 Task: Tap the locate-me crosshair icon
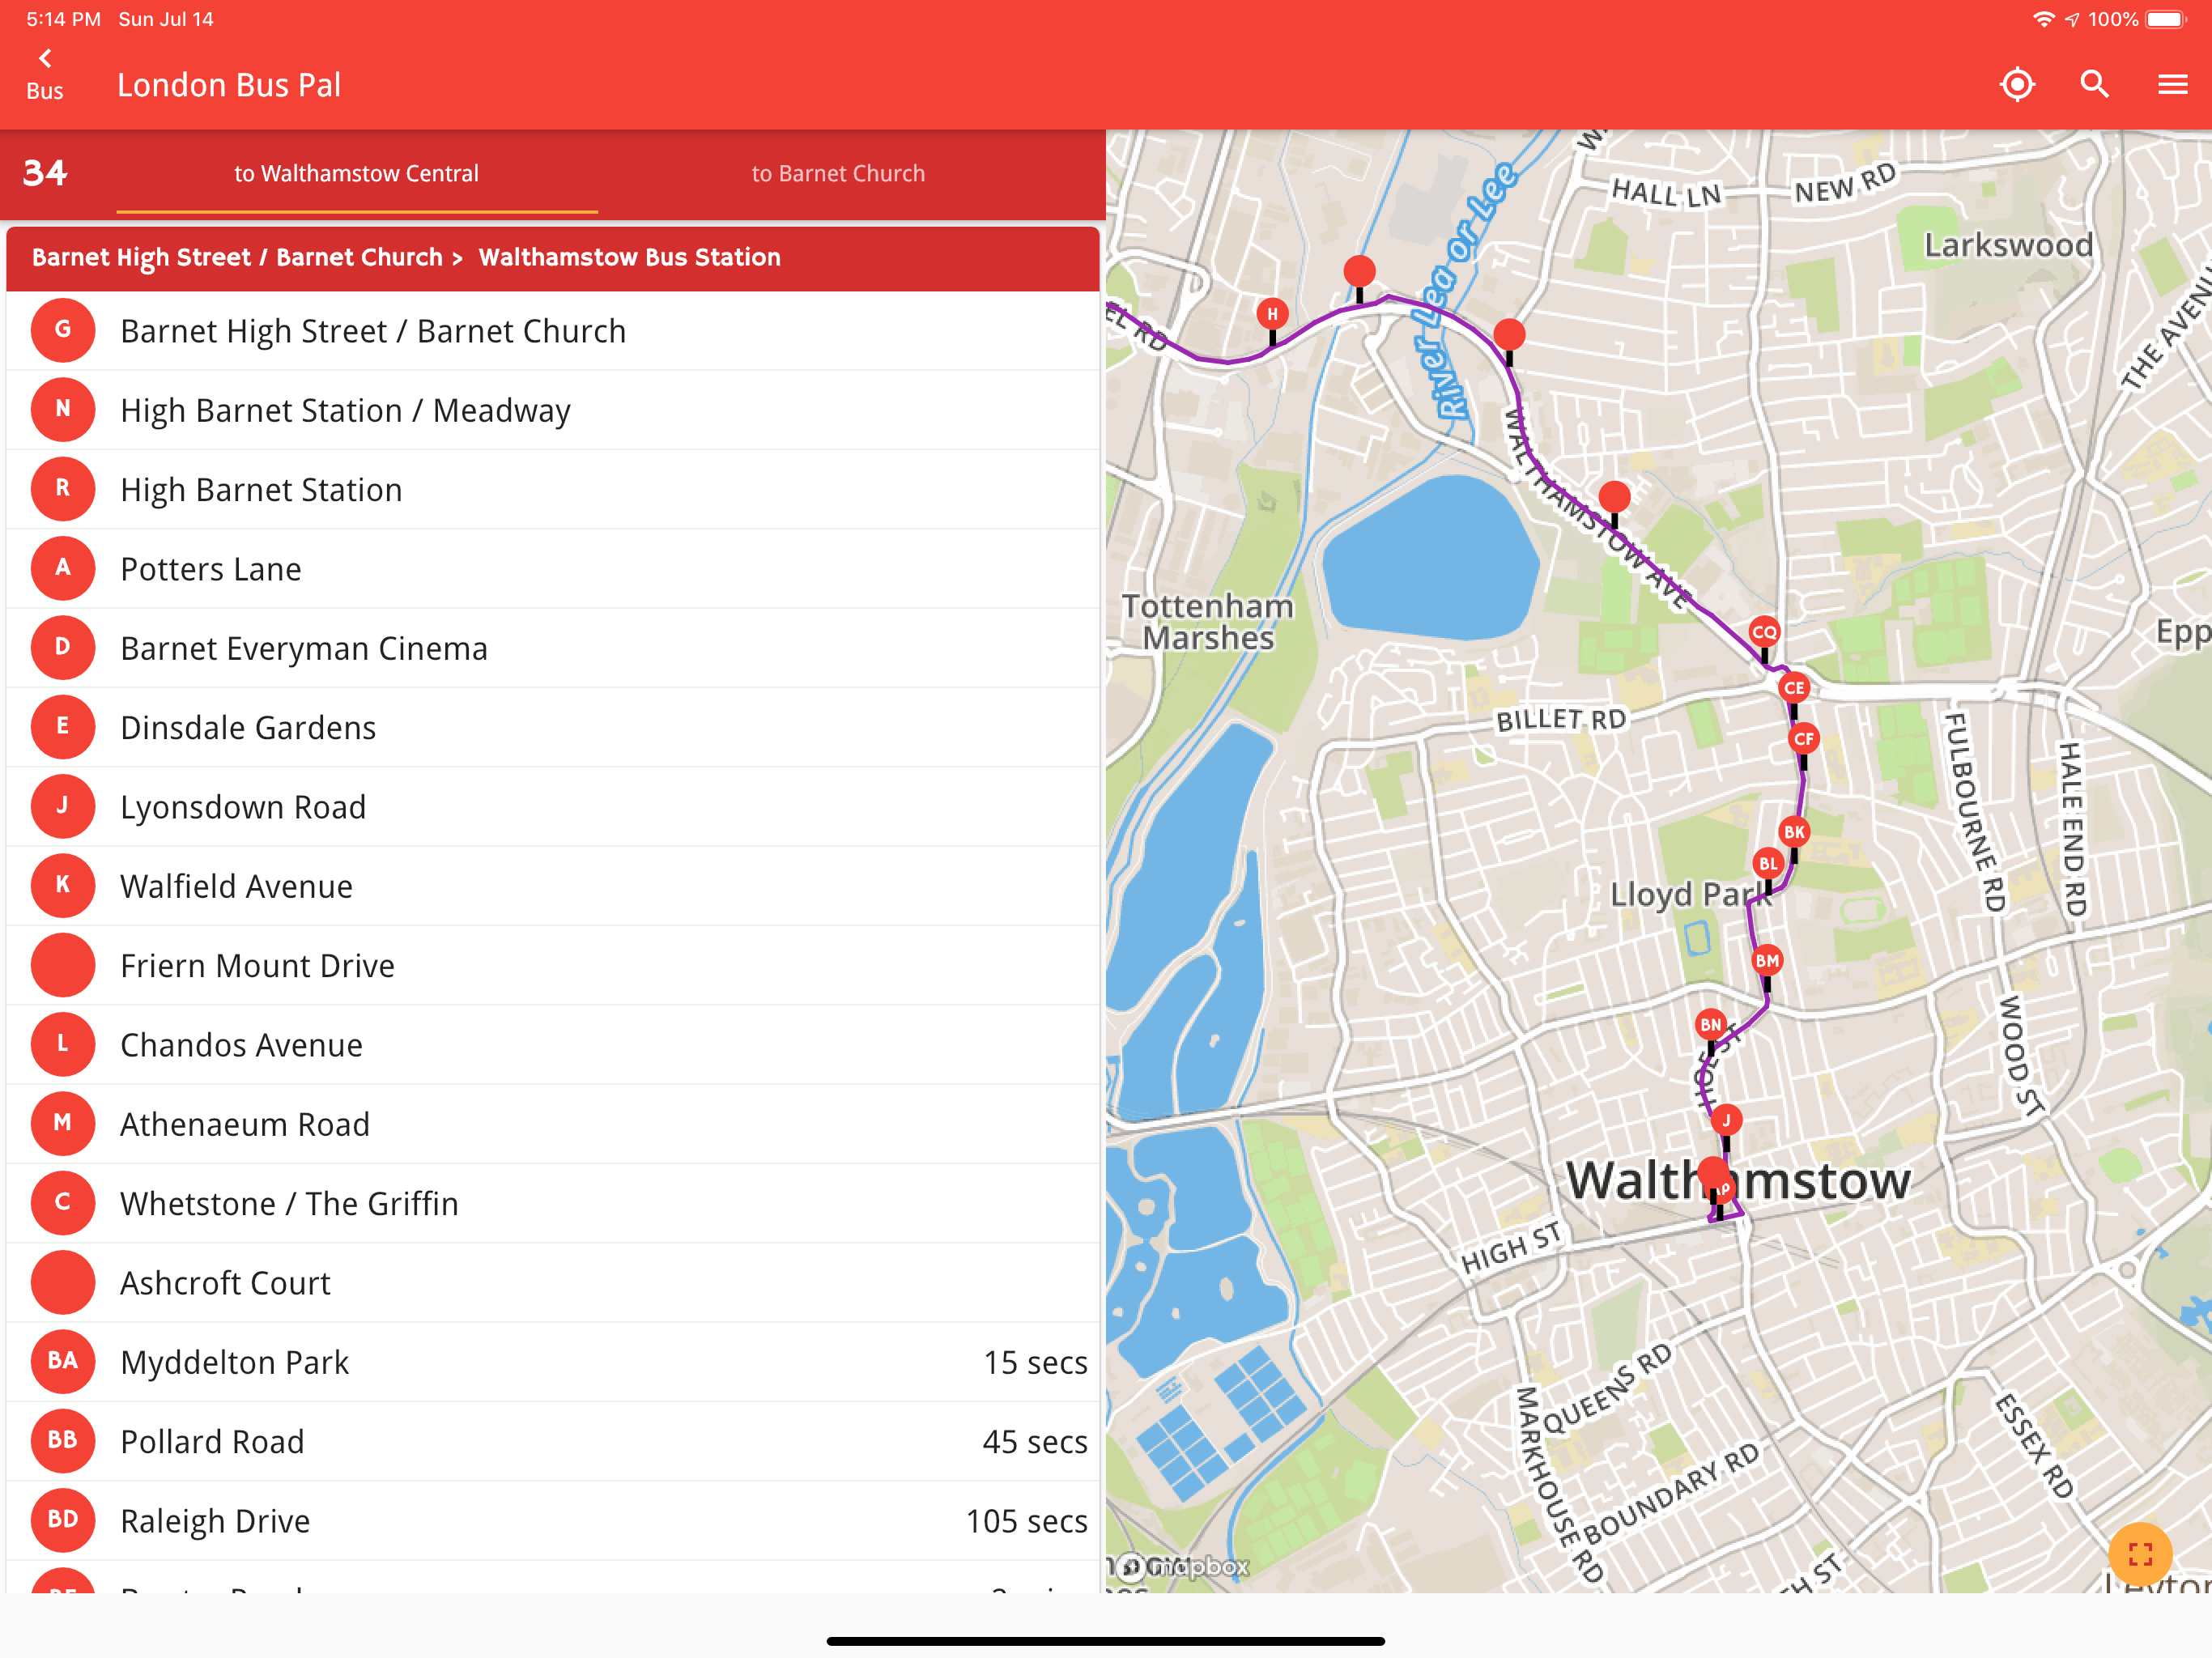2016,85
